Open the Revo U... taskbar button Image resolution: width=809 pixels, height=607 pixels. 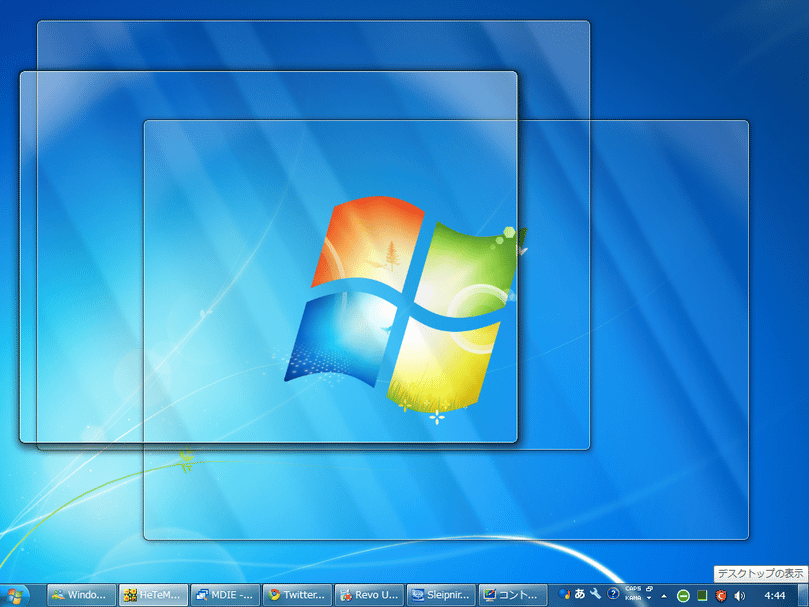pyautogui.click(x=369, y=595)
